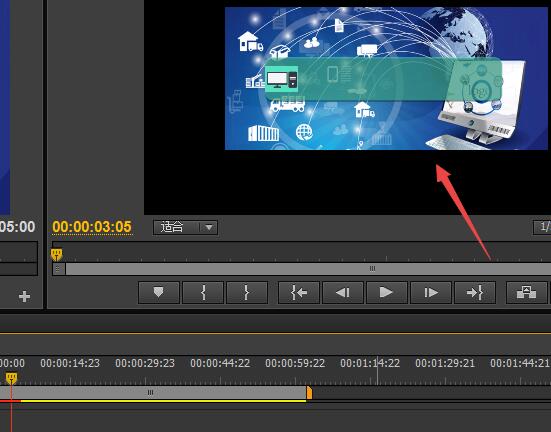Click the timeline's yellow playhead marker

[11, 379]
